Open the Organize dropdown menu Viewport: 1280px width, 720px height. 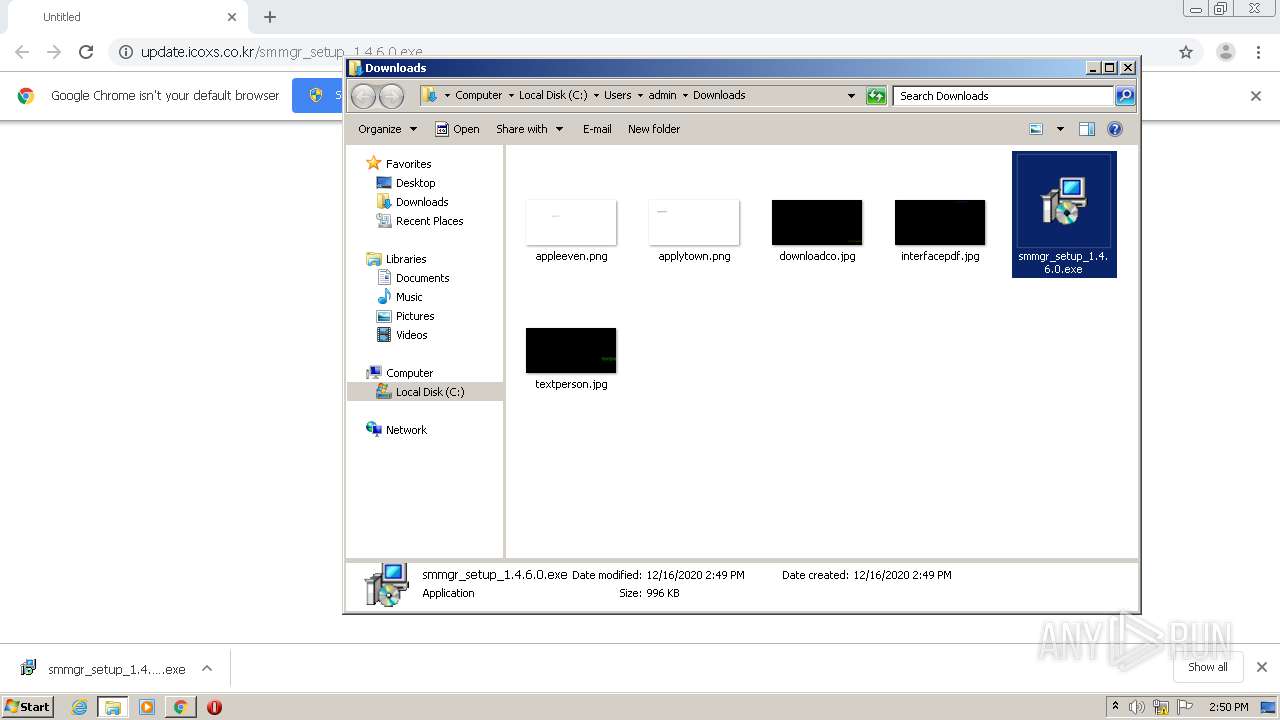point(387,129)
